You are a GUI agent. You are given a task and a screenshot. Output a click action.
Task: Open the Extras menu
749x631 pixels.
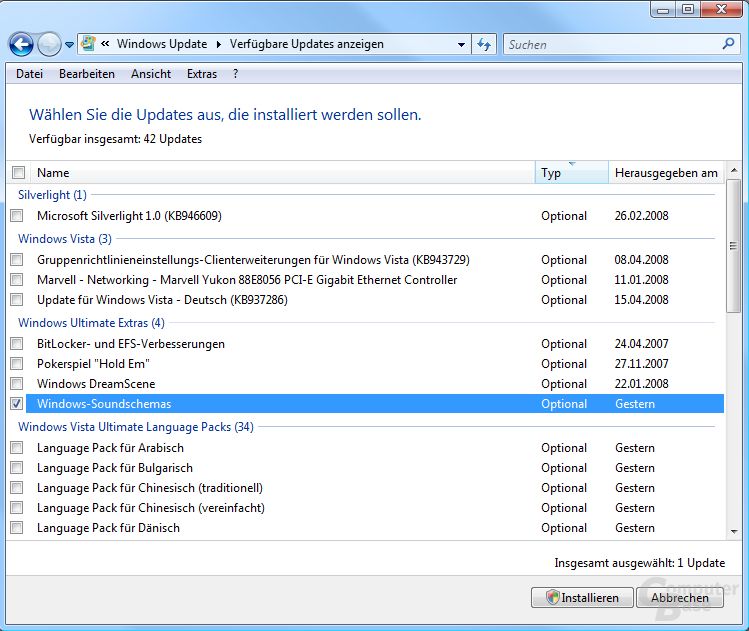point(202,74)
